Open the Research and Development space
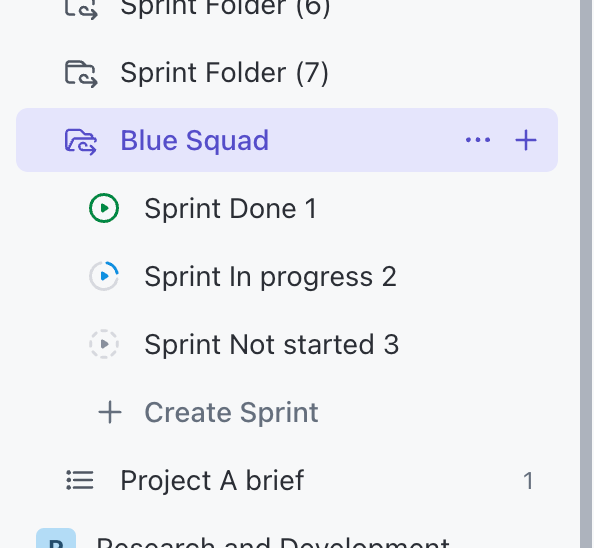594x548 pixels. pyautogui.click(x=273, y=542)
